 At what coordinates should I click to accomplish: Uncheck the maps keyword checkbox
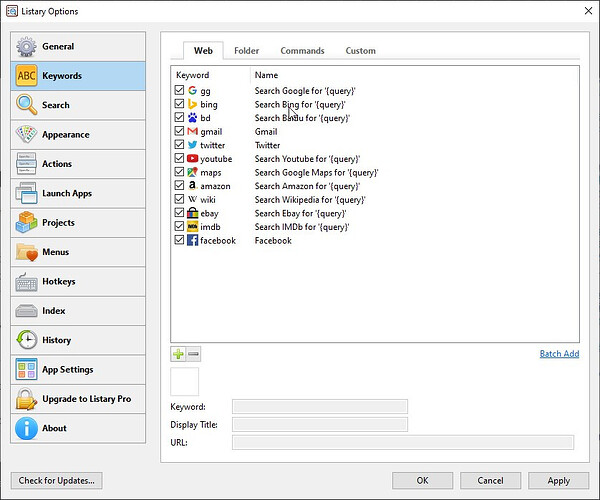coord(179,172)
